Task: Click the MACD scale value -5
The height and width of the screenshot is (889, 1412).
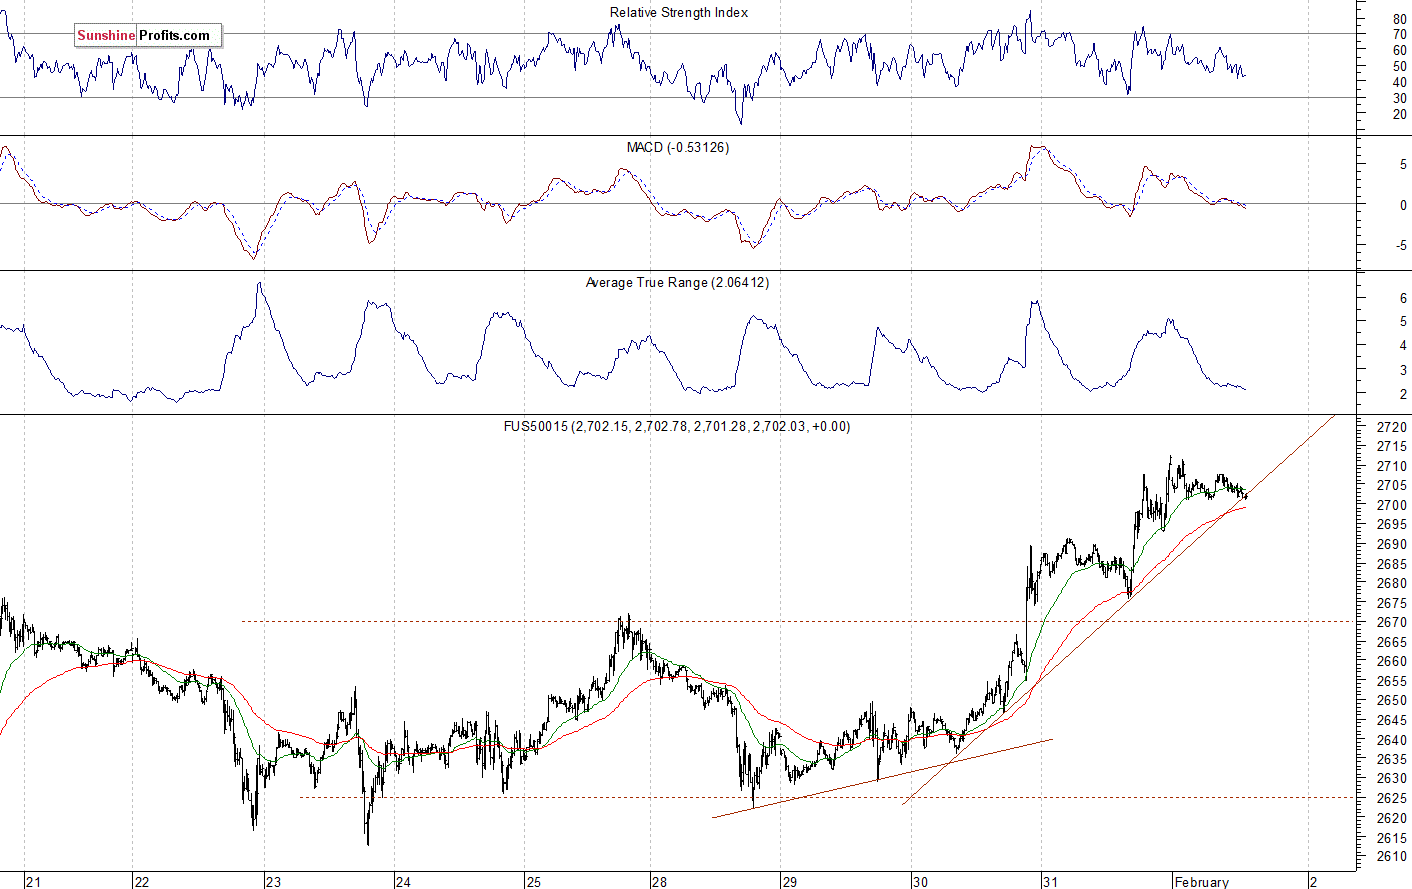Action: [1402, 245]
